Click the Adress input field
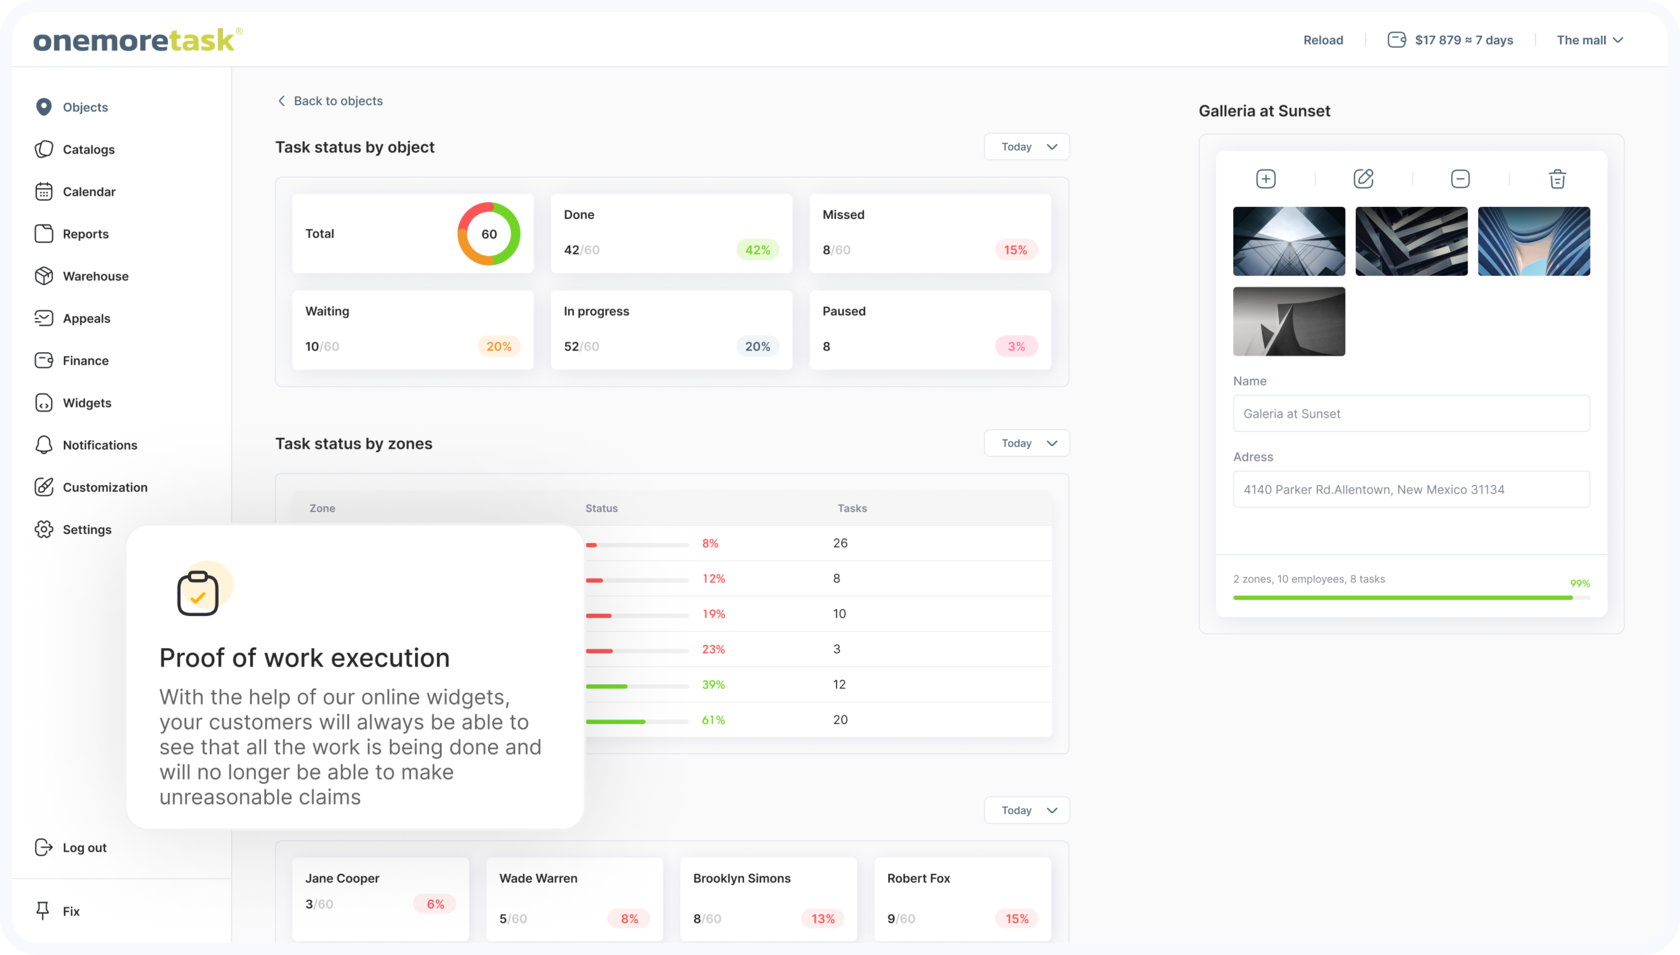The height and width of the screenshot is (955, 1680). coord(1411,489)
